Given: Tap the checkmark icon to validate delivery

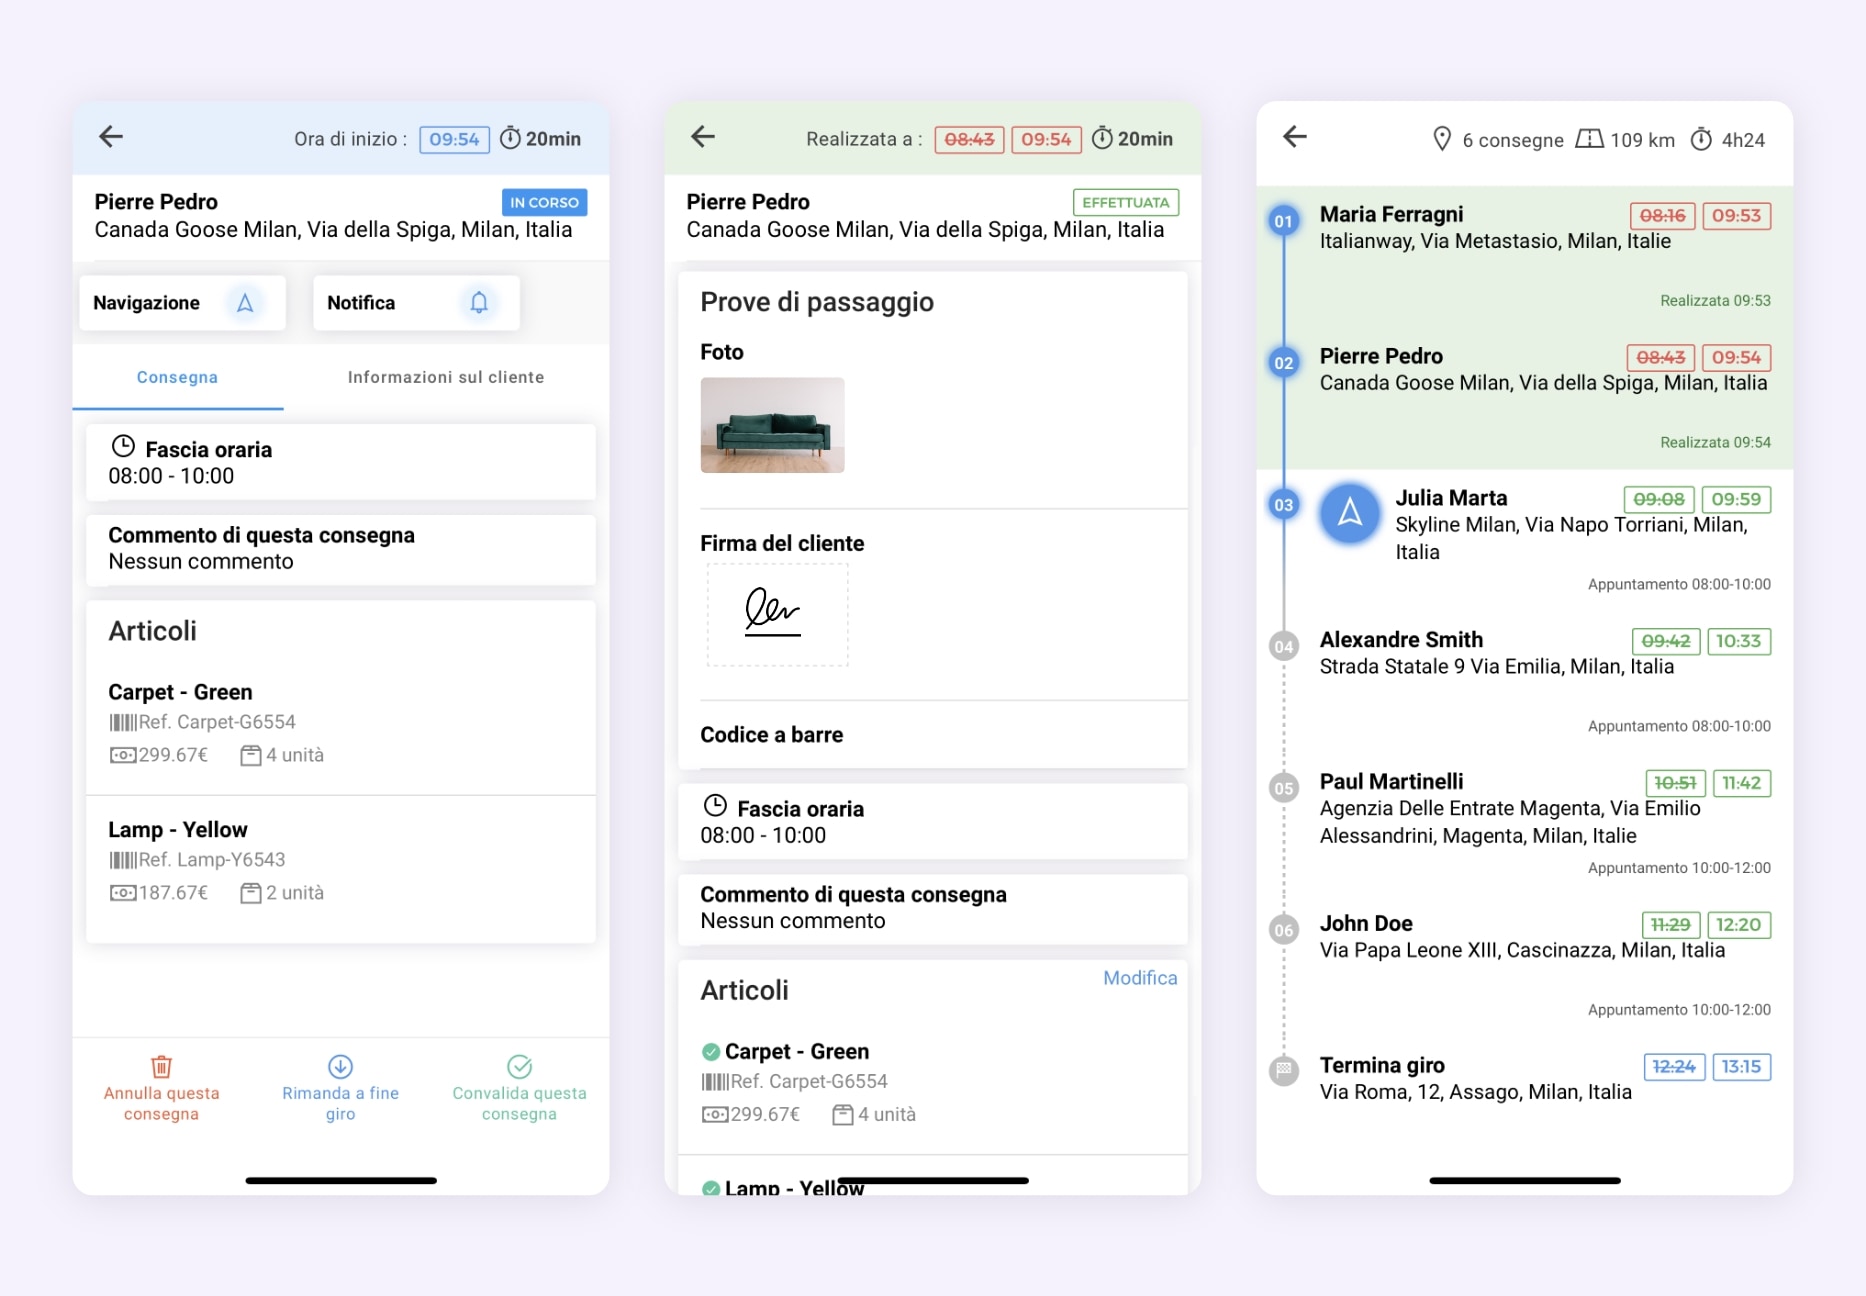Looking at the screenshot, I should pos(519,1067).
